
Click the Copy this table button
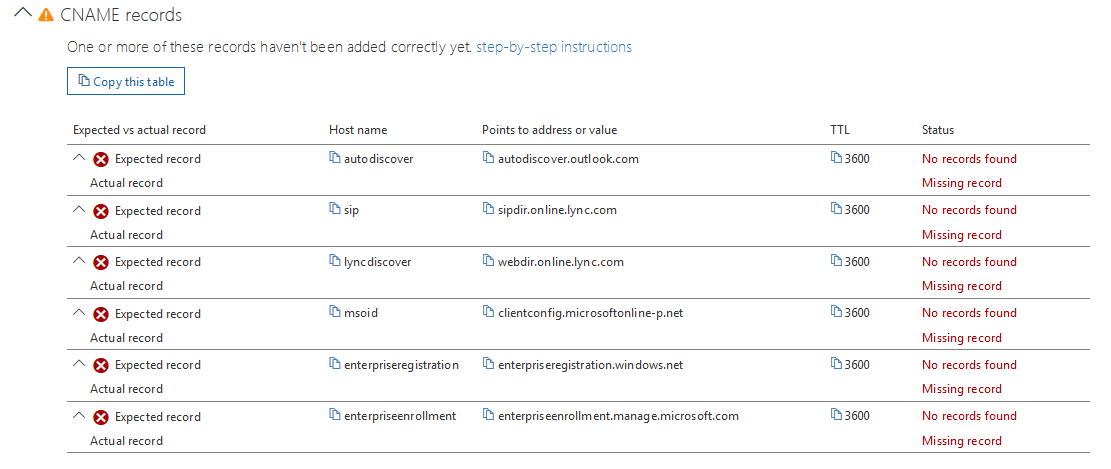point(126,81)
